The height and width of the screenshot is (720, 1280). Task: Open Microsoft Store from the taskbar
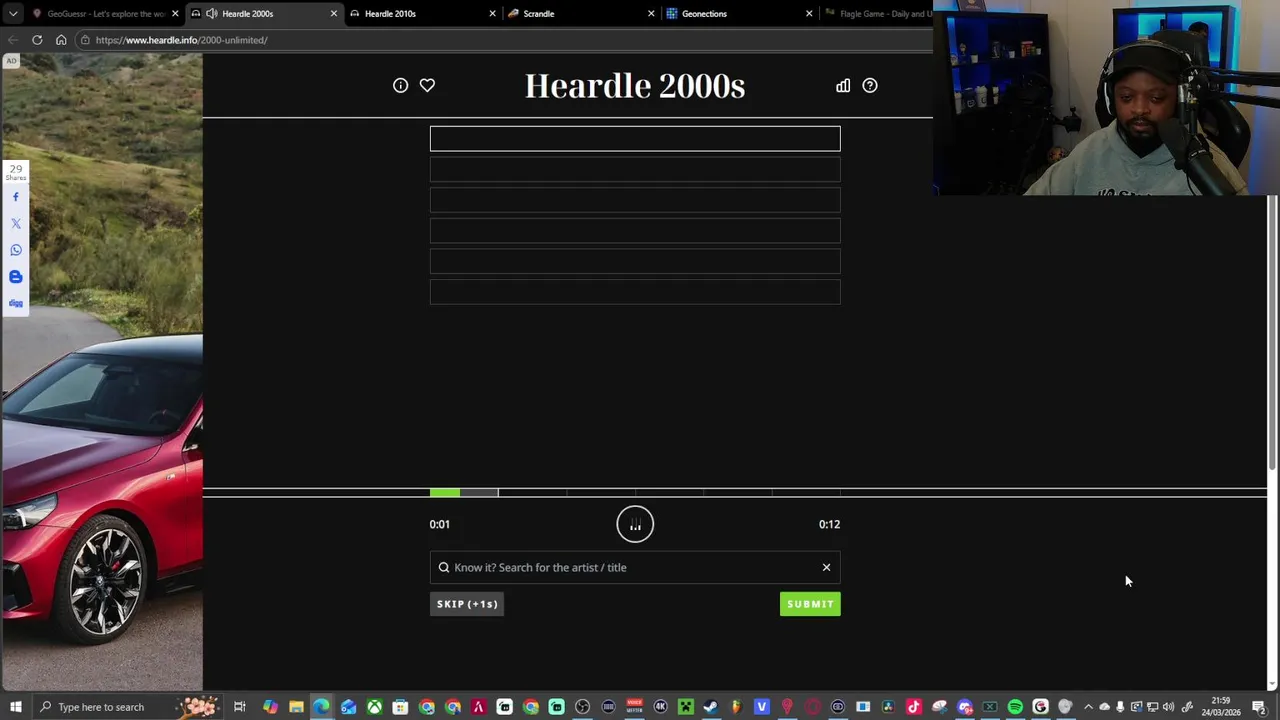coord(400,707)
